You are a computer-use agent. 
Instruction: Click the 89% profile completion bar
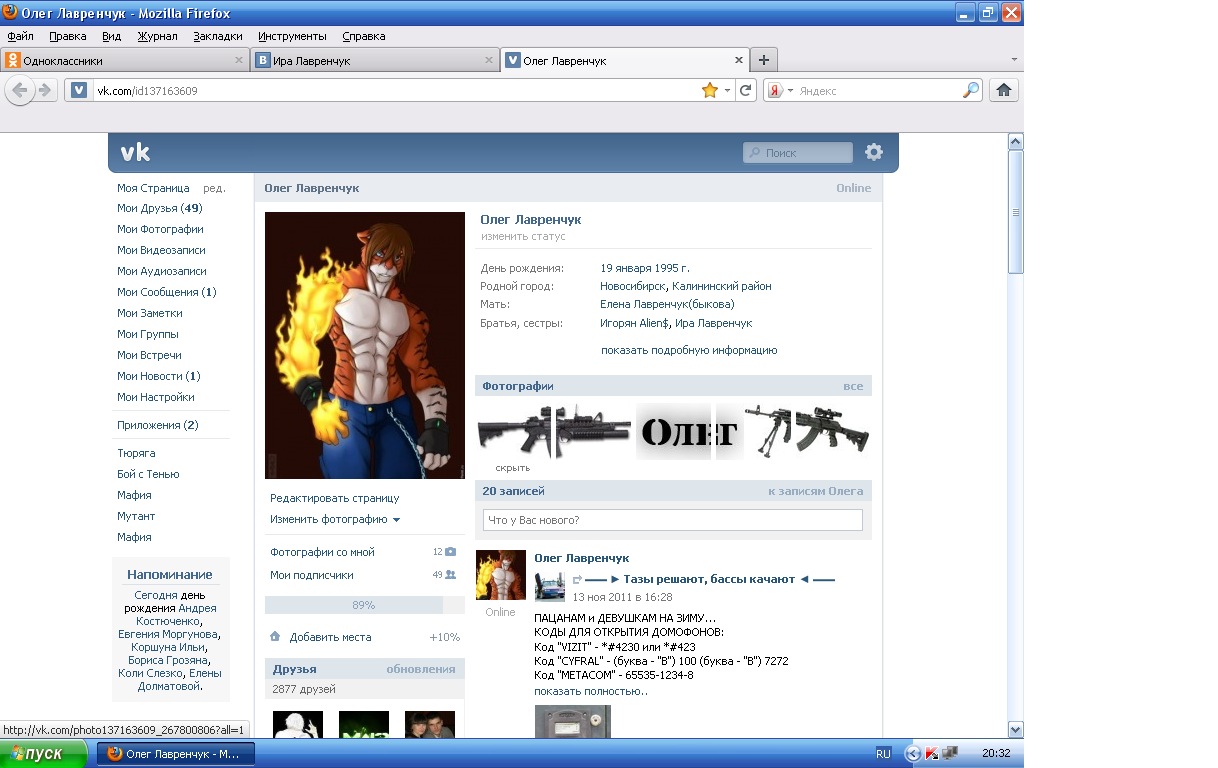click(364, 605)
